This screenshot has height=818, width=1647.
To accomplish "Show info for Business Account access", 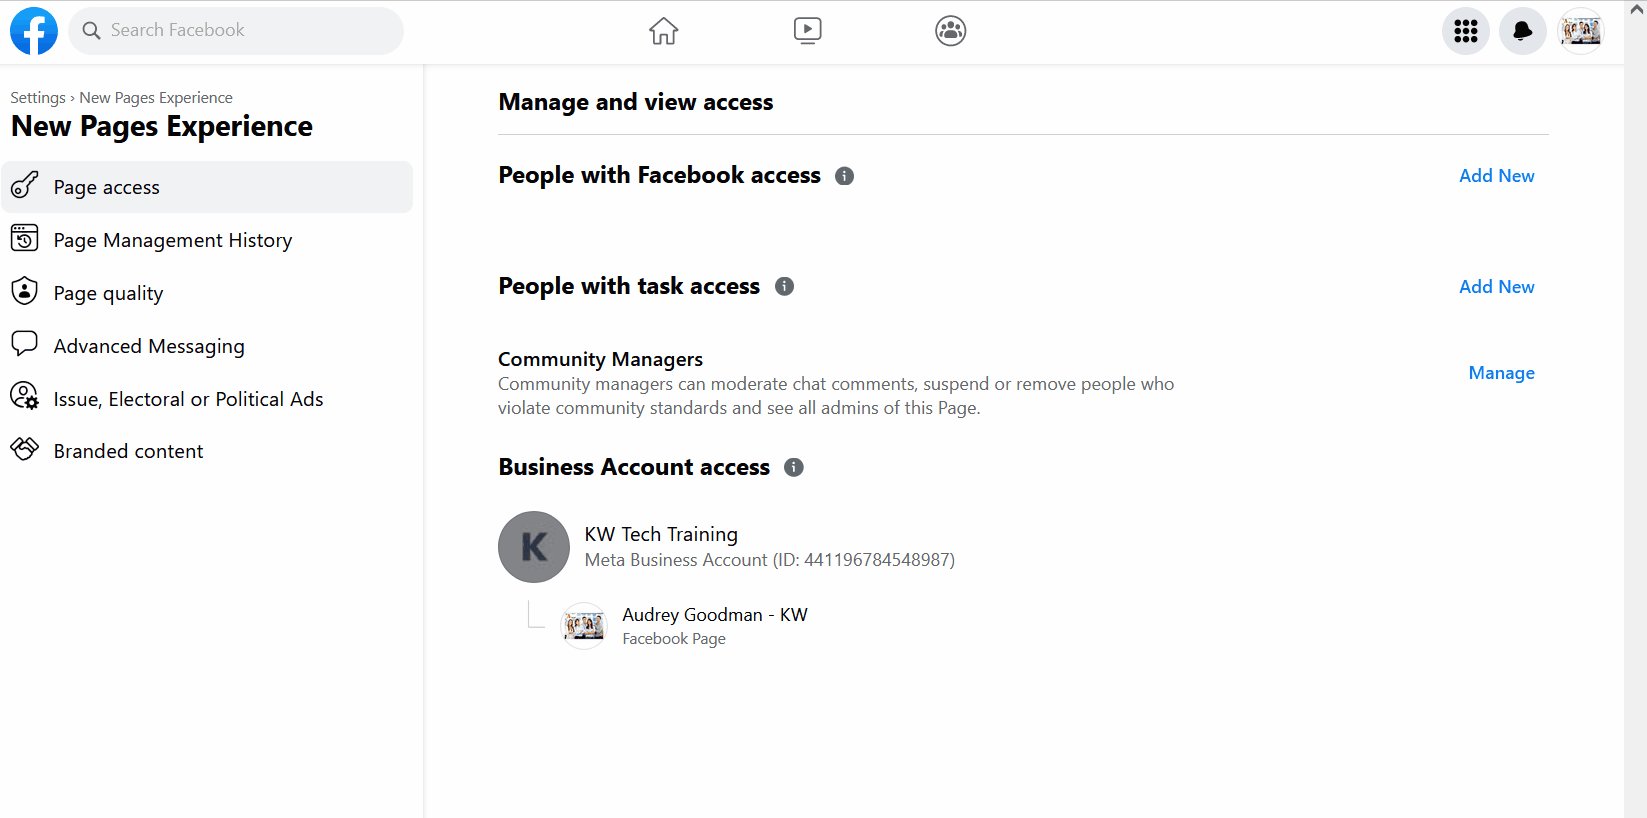I will [x=794, y=468].
